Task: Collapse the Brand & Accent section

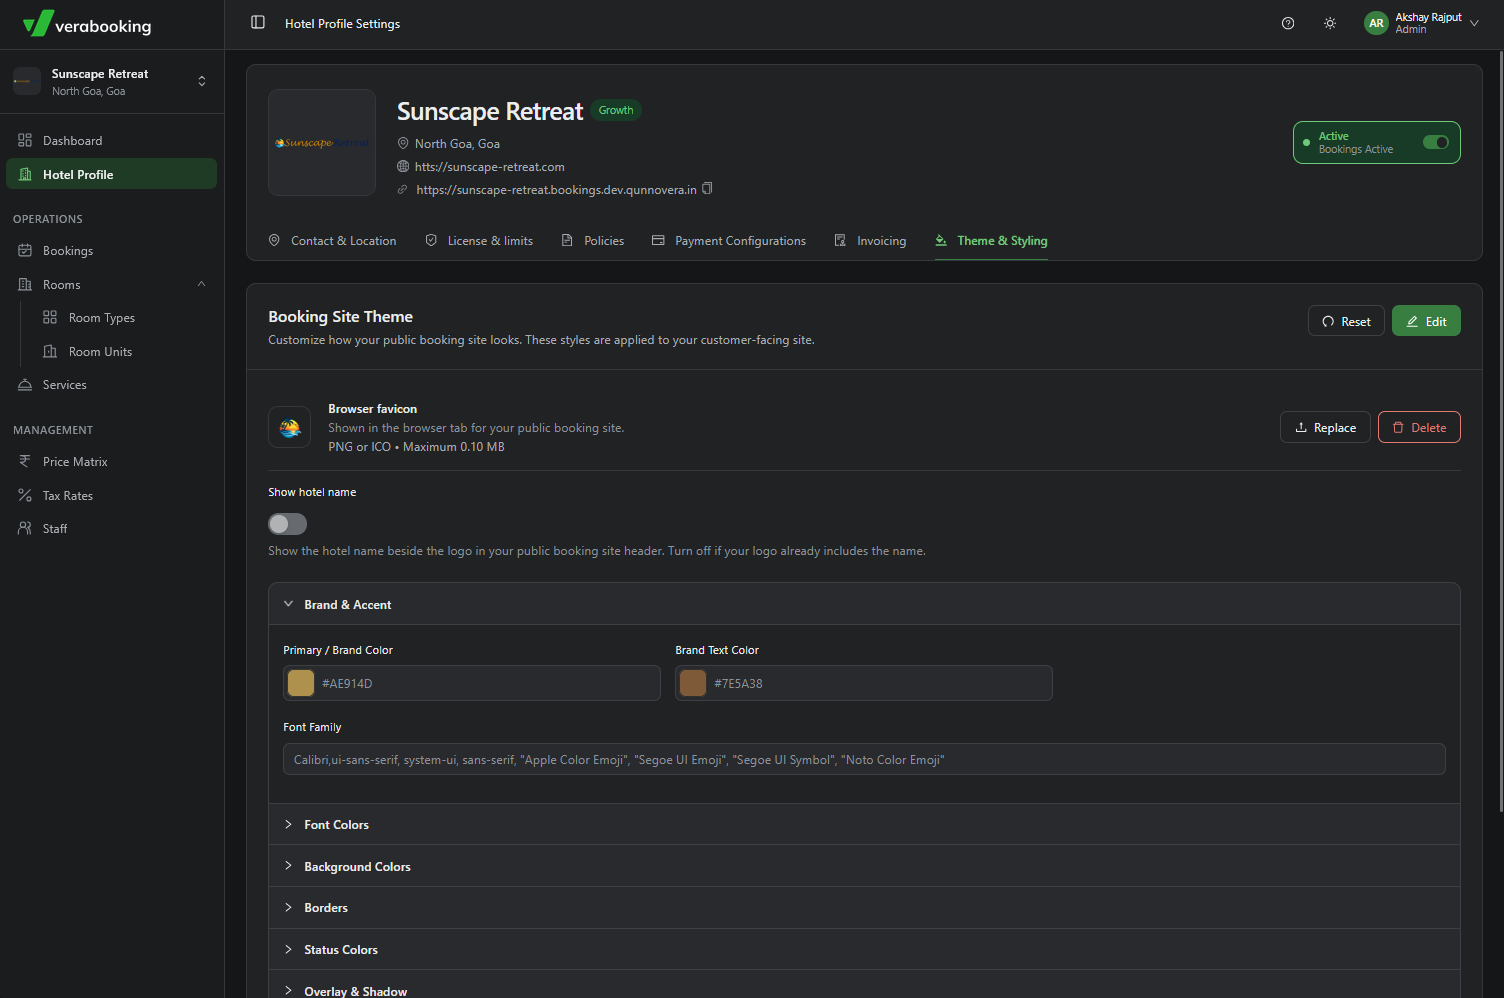Action: coord(864,604)
